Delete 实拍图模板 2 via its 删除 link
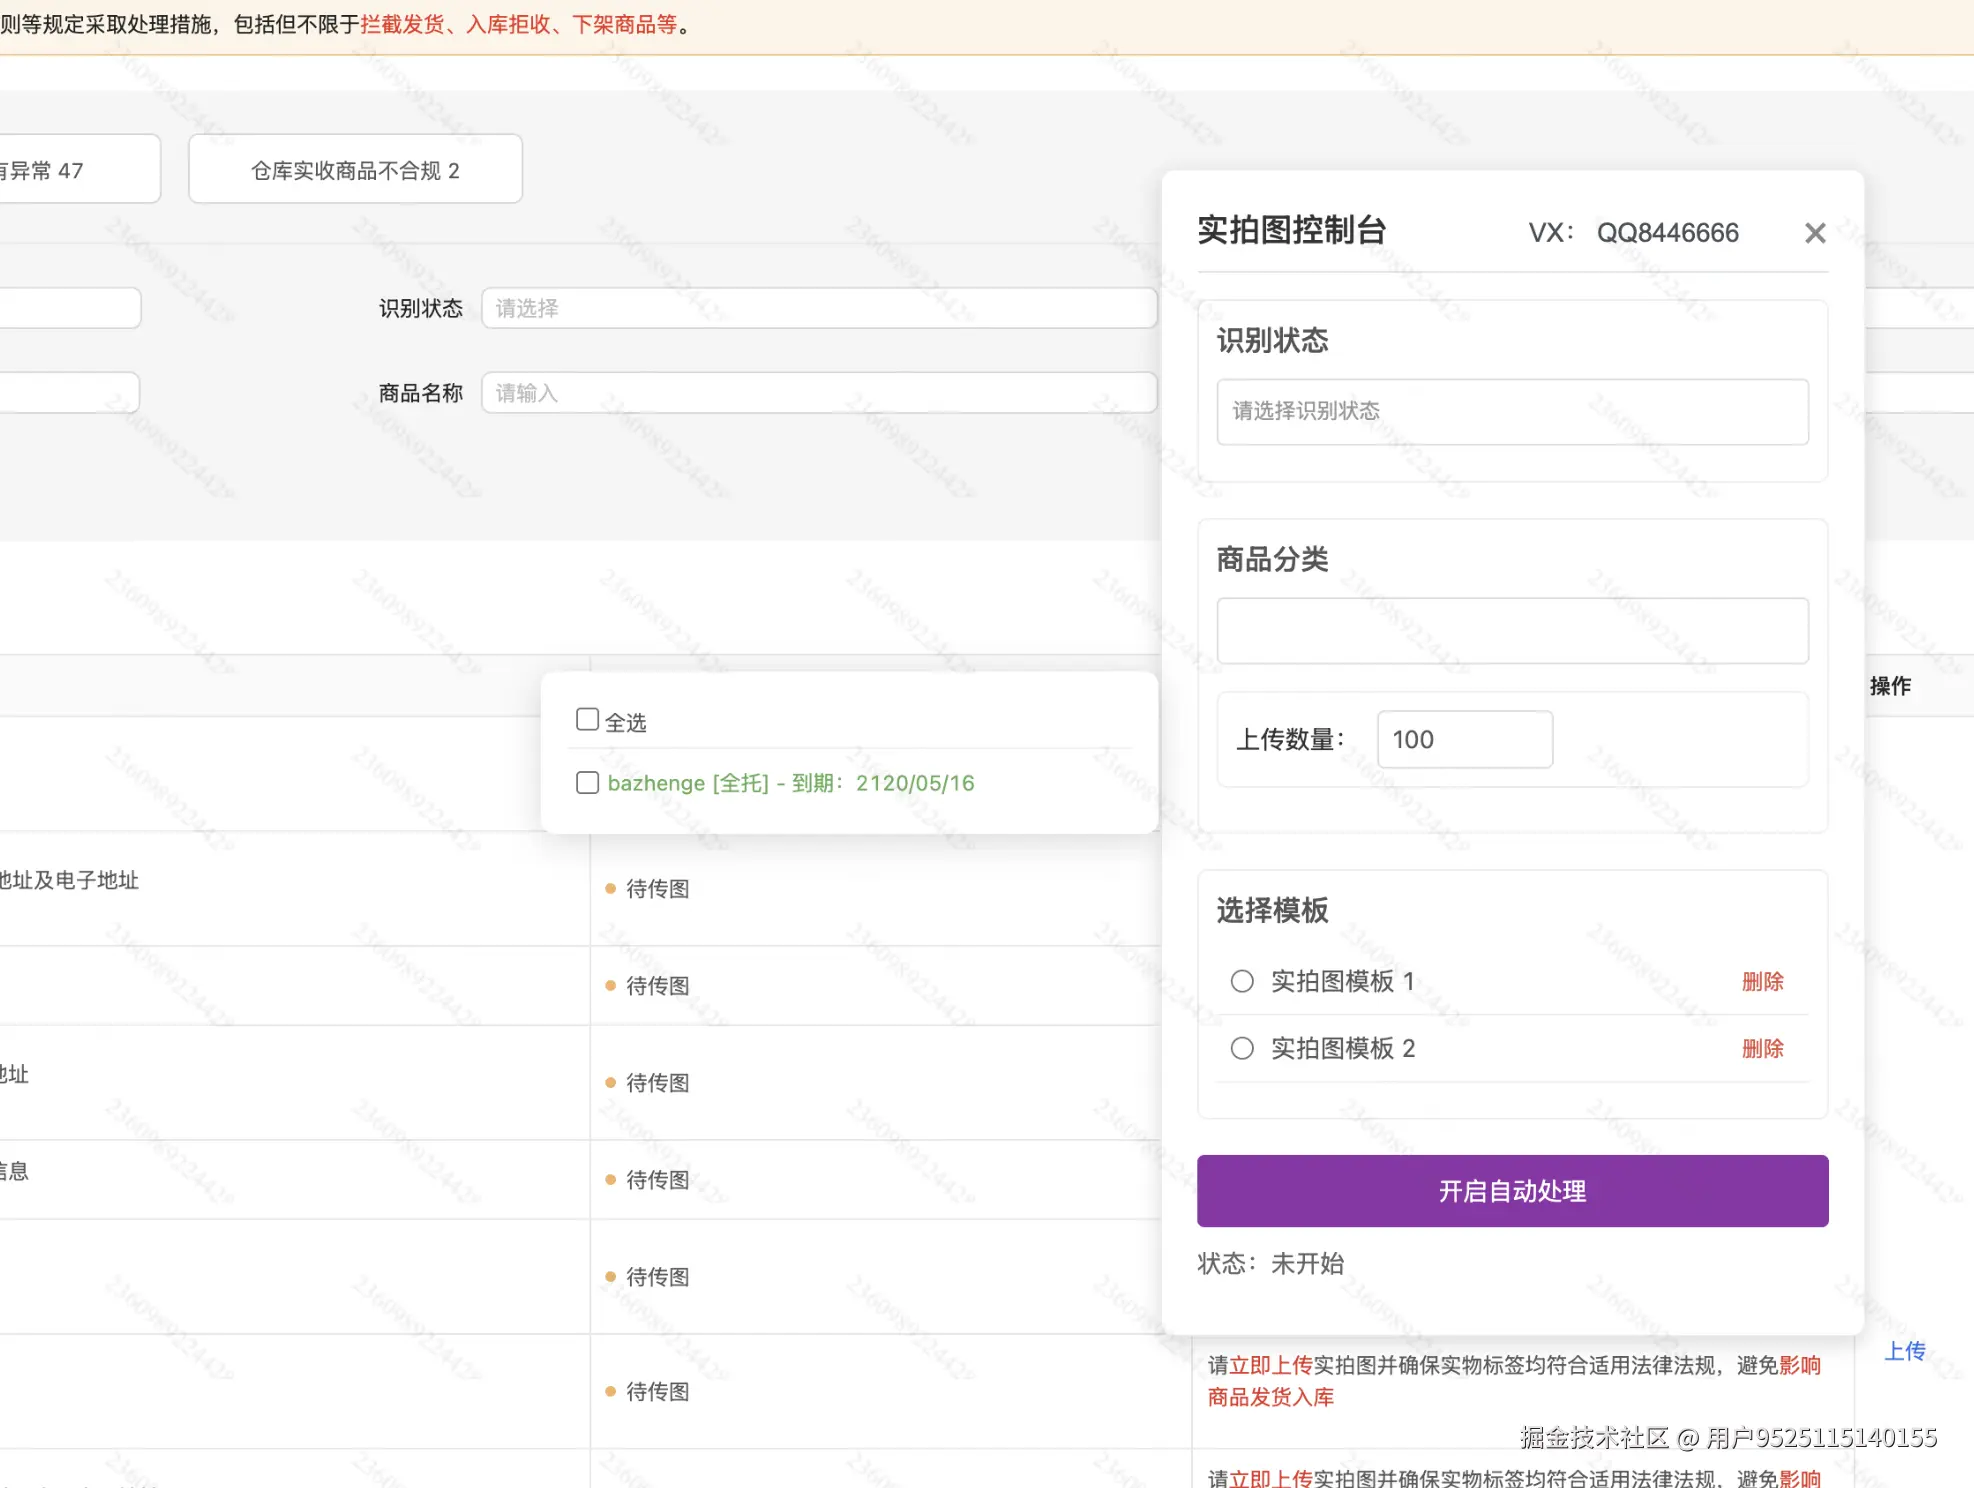This screenshot has width=1974, height=1488. (1763, 1048)
